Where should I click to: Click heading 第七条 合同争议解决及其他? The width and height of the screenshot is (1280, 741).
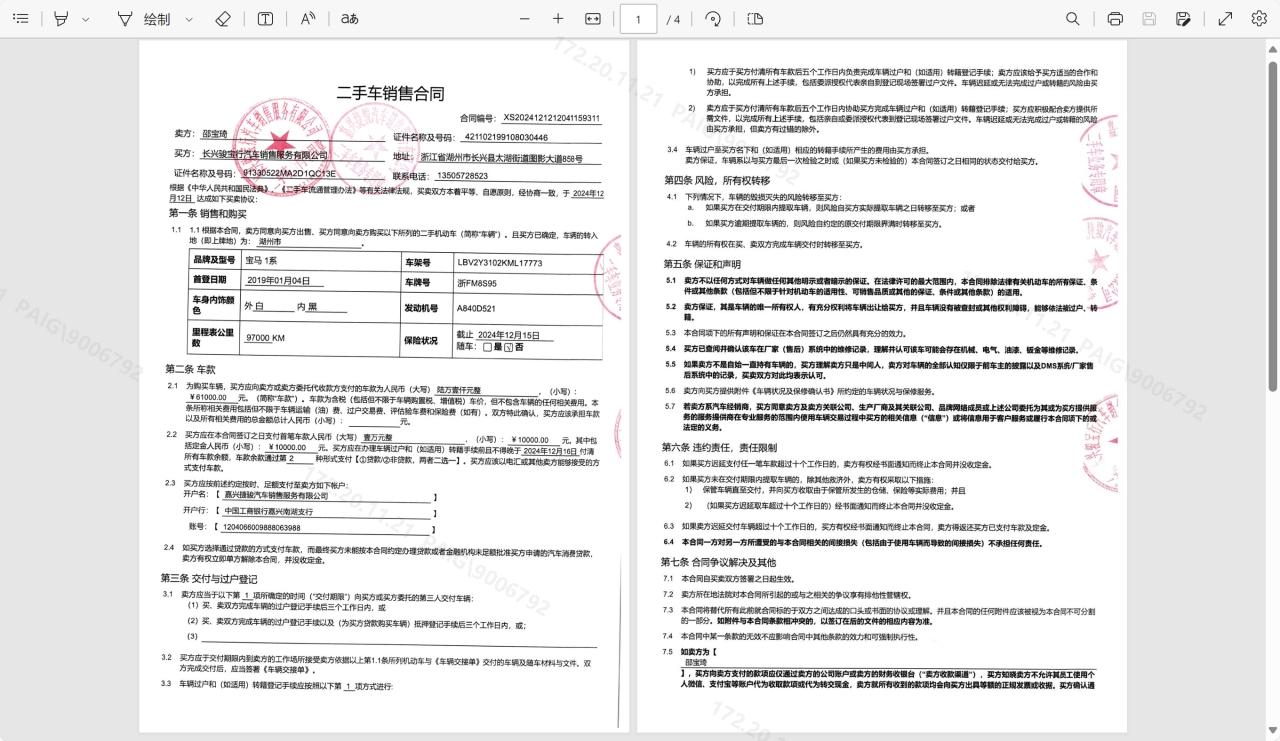click(x=718, y=562)
